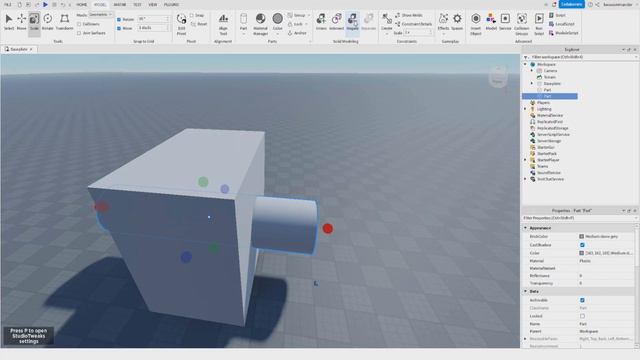Collapse the Data properties section

pos(526,291)
